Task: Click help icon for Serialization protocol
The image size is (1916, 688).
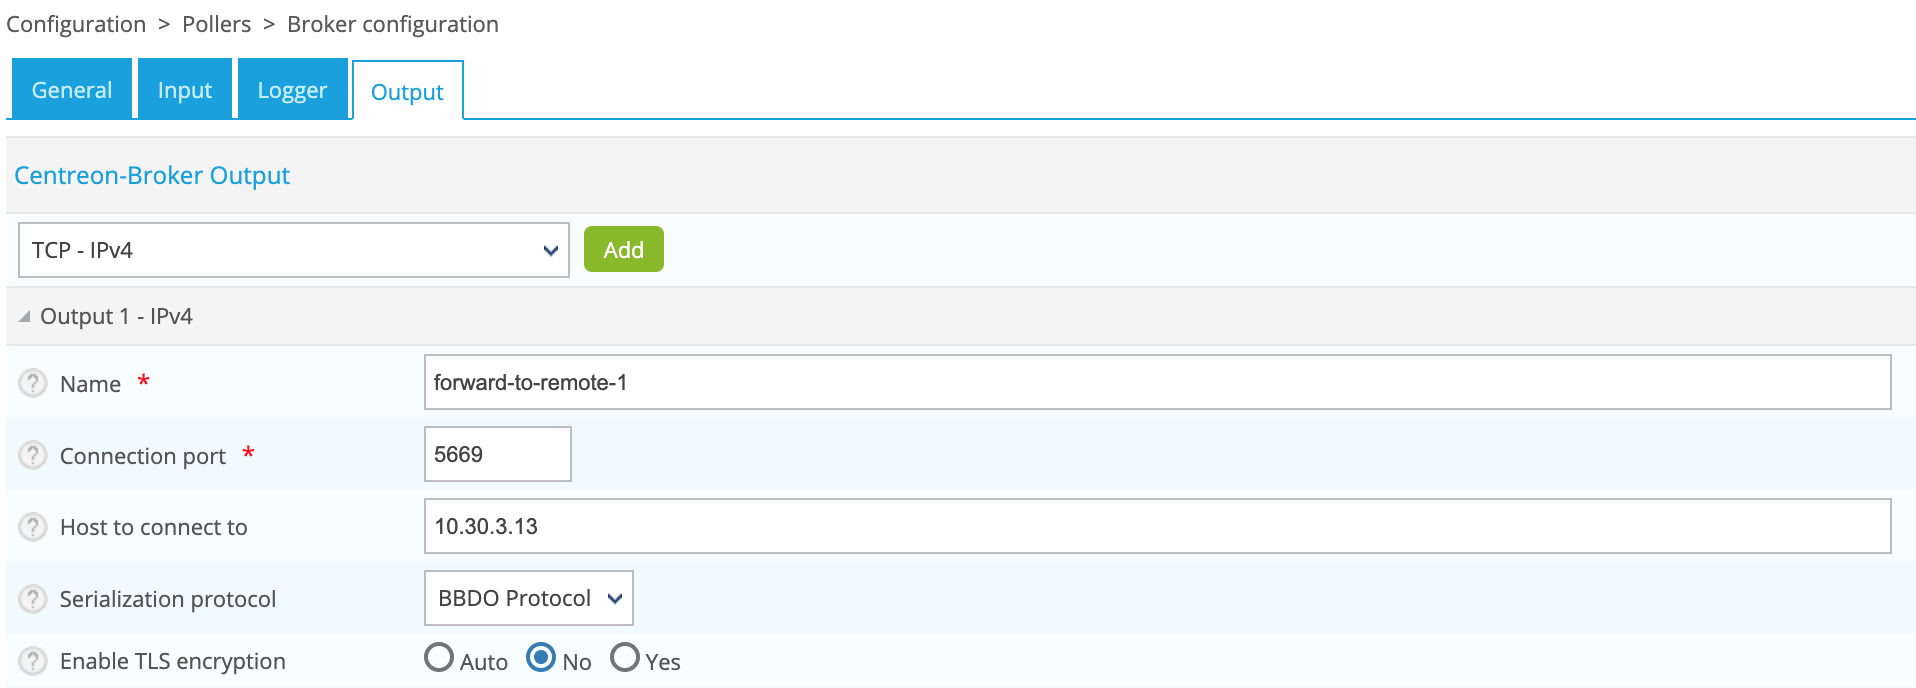Action: (33, 599)
